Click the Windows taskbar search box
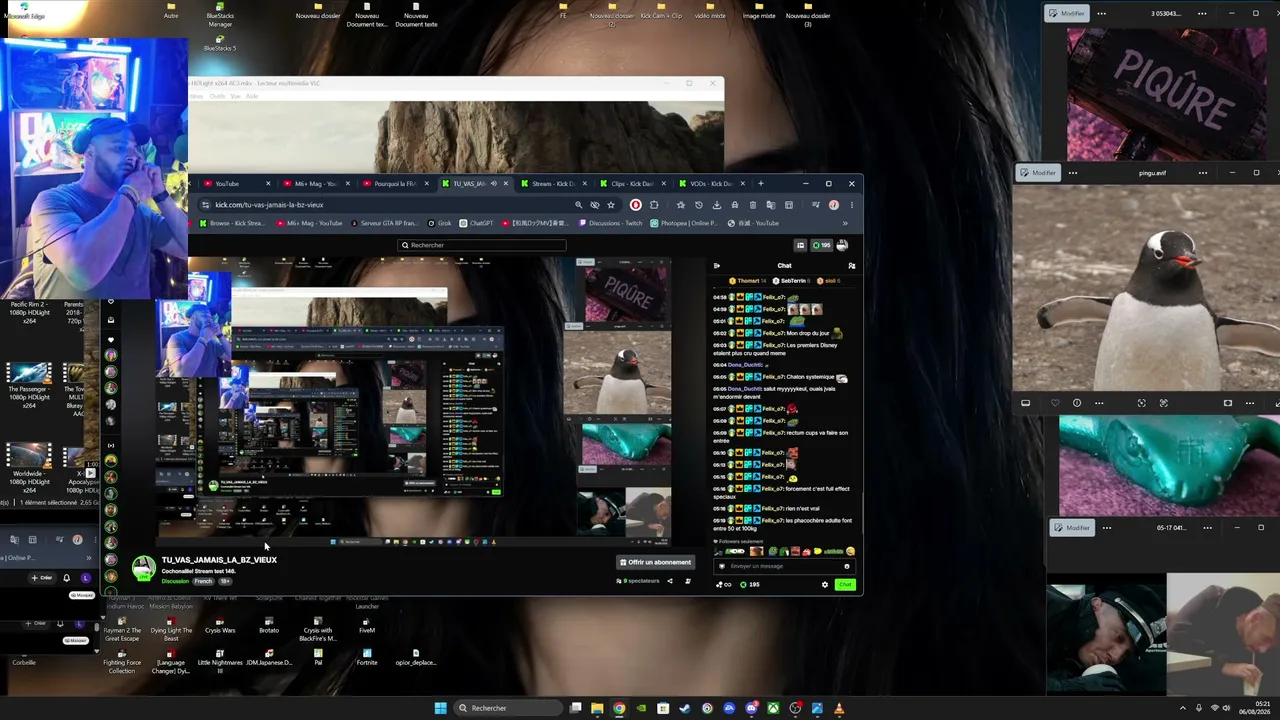Image resolution: width=1280 pixels, height=720 pixels. point(506,708)
